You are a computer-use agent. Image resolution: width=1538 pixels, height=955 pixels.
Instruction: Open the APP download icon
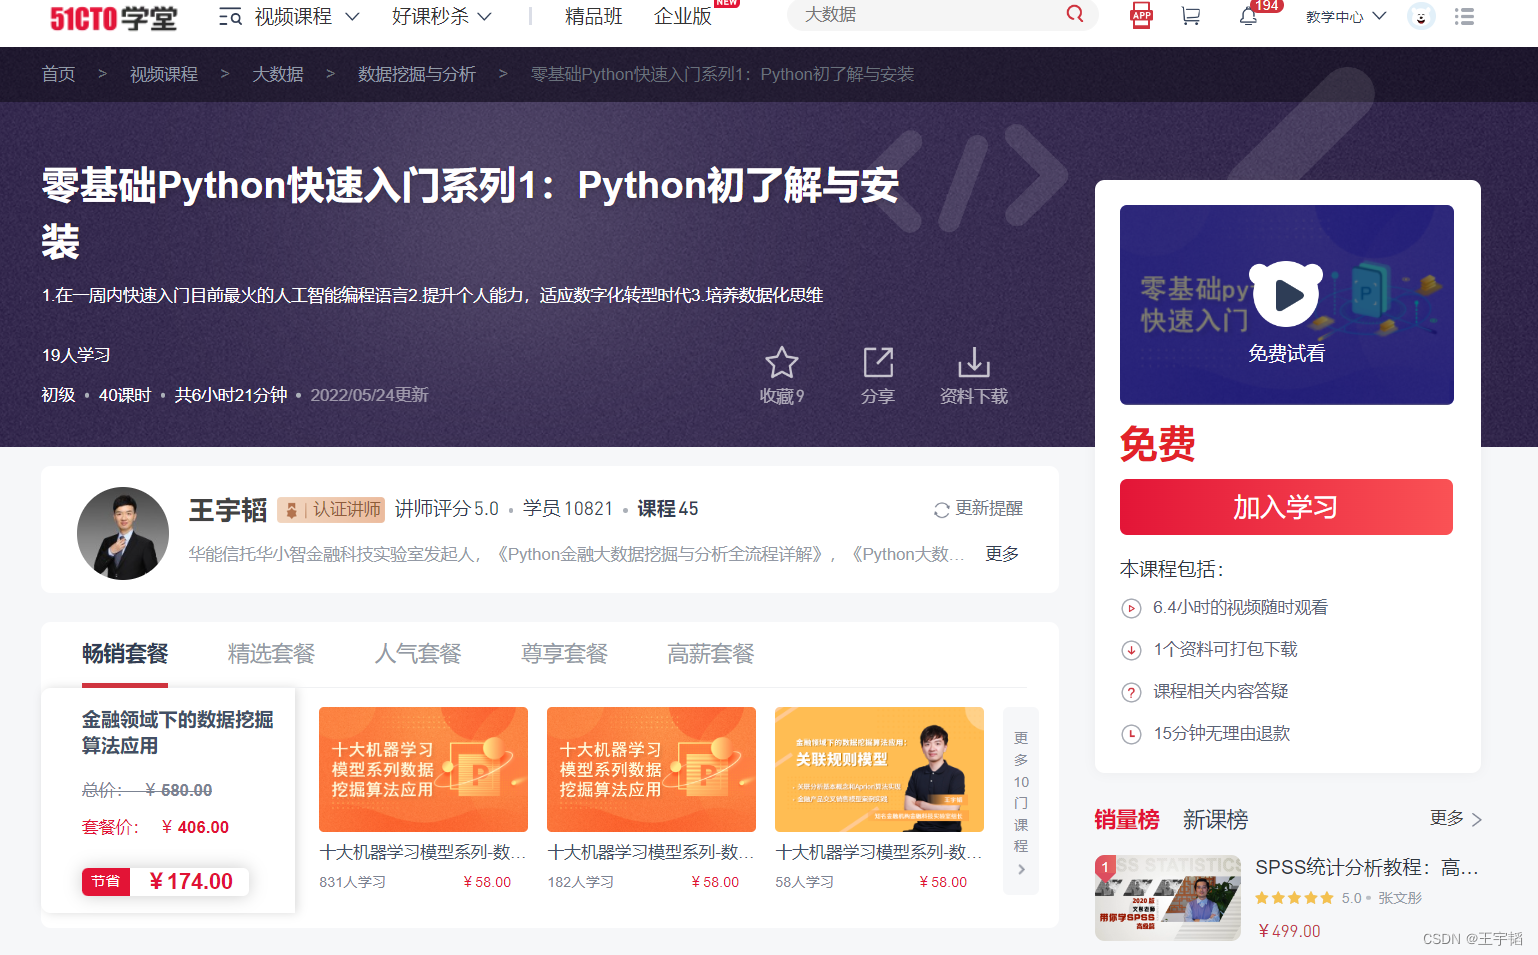[x=1141, y=16]
